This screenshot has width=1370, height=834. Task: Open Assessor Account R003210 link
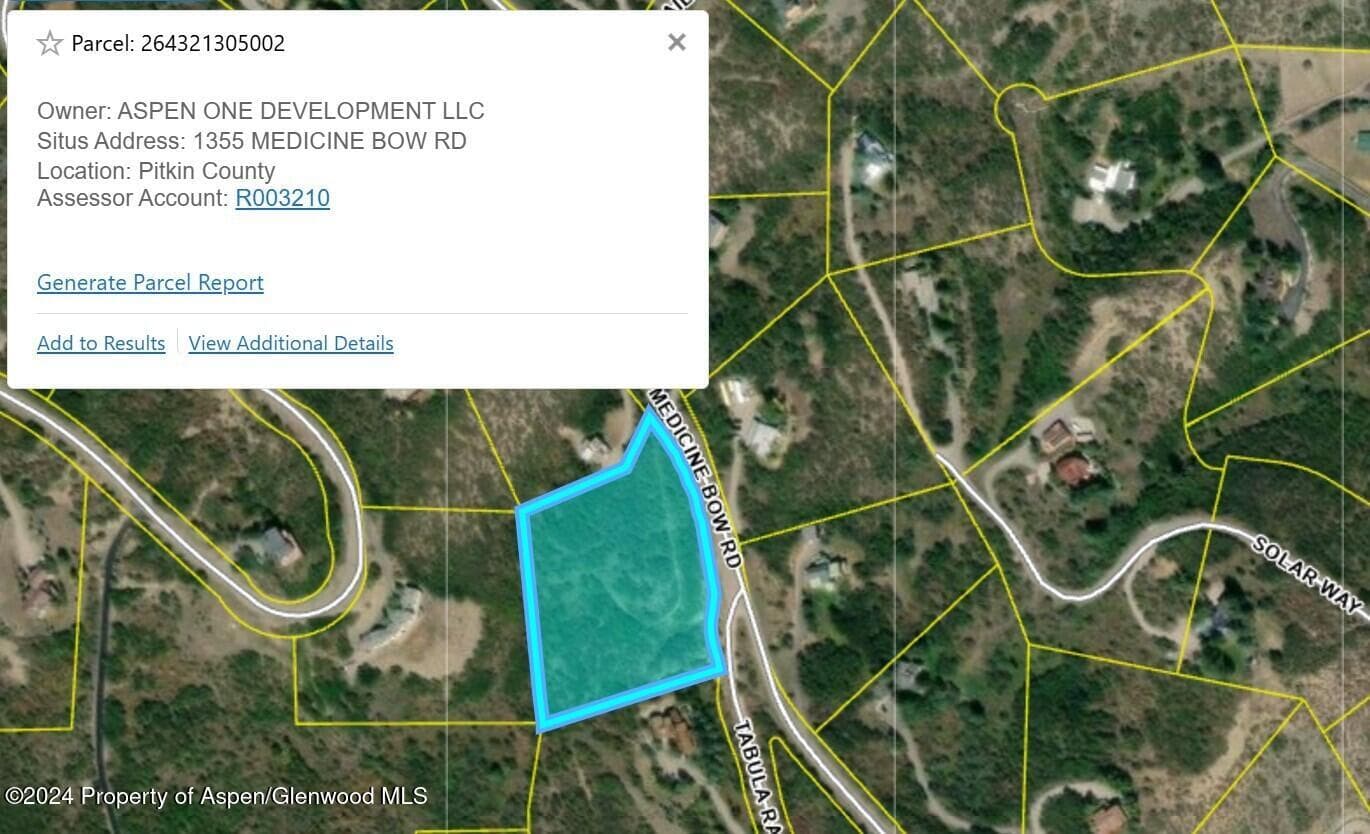[282, 198]
